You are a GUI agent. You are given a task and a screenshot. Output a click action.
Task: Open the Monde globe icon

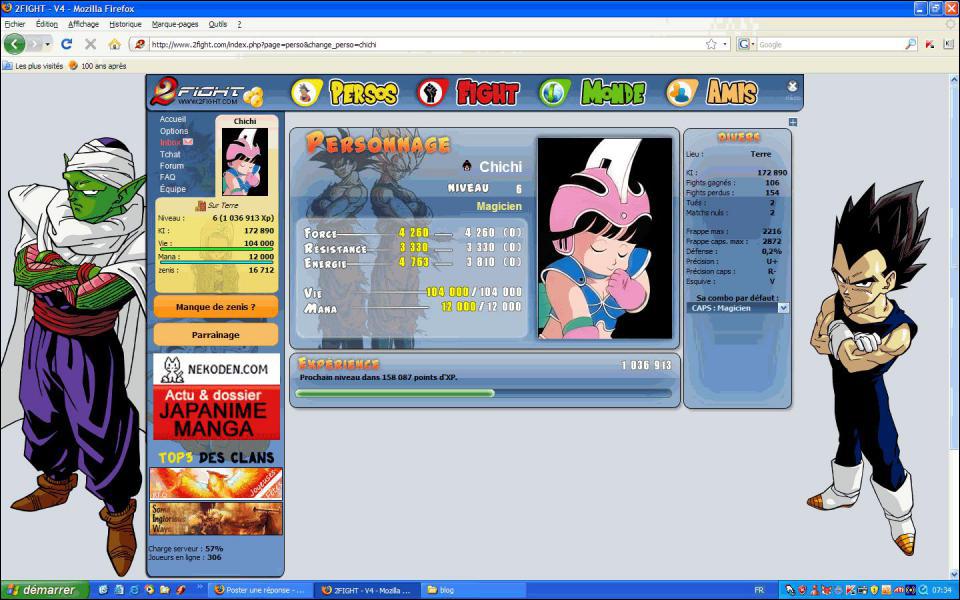(x=554, y=93)
